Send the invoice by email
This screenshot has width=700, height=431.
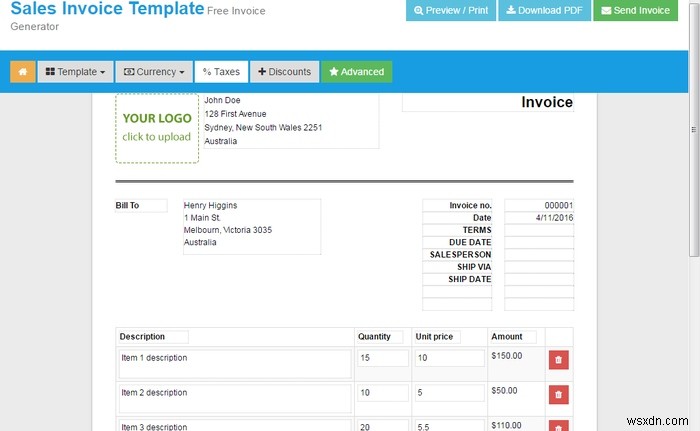tap(635, 10)
